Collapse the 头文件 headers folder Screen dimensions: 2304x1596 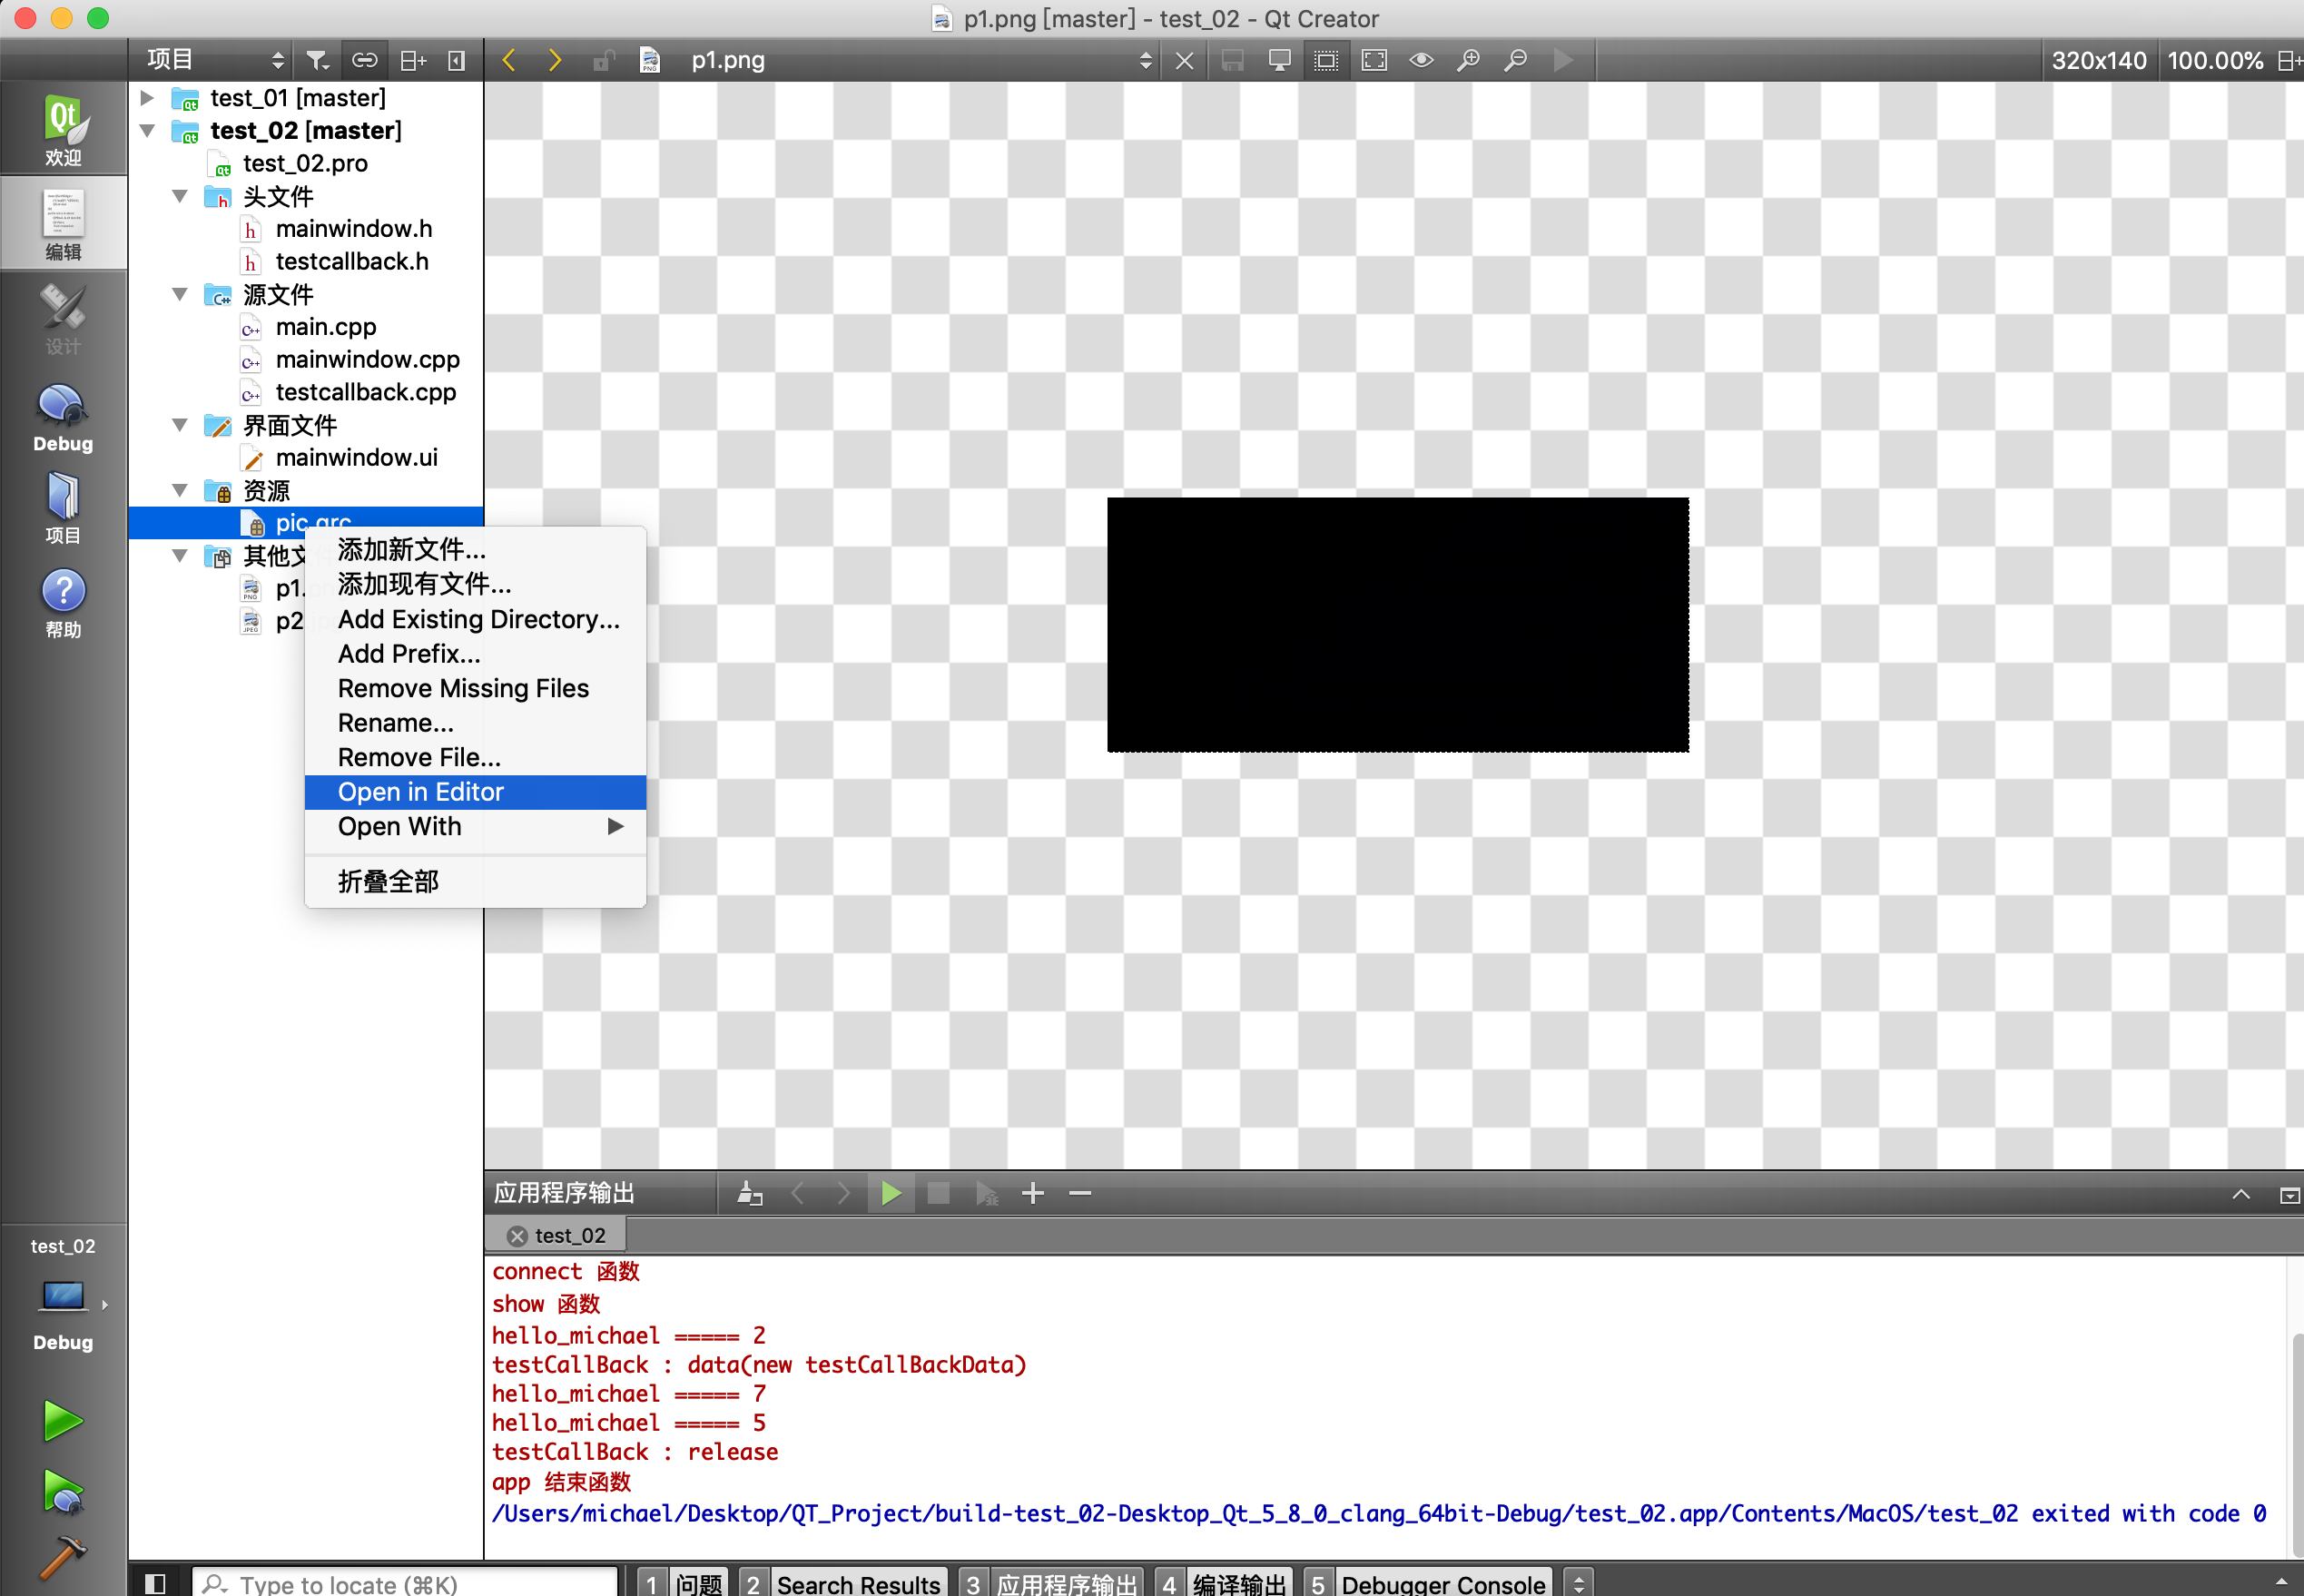pyautogui.click(x=180, y=196)
